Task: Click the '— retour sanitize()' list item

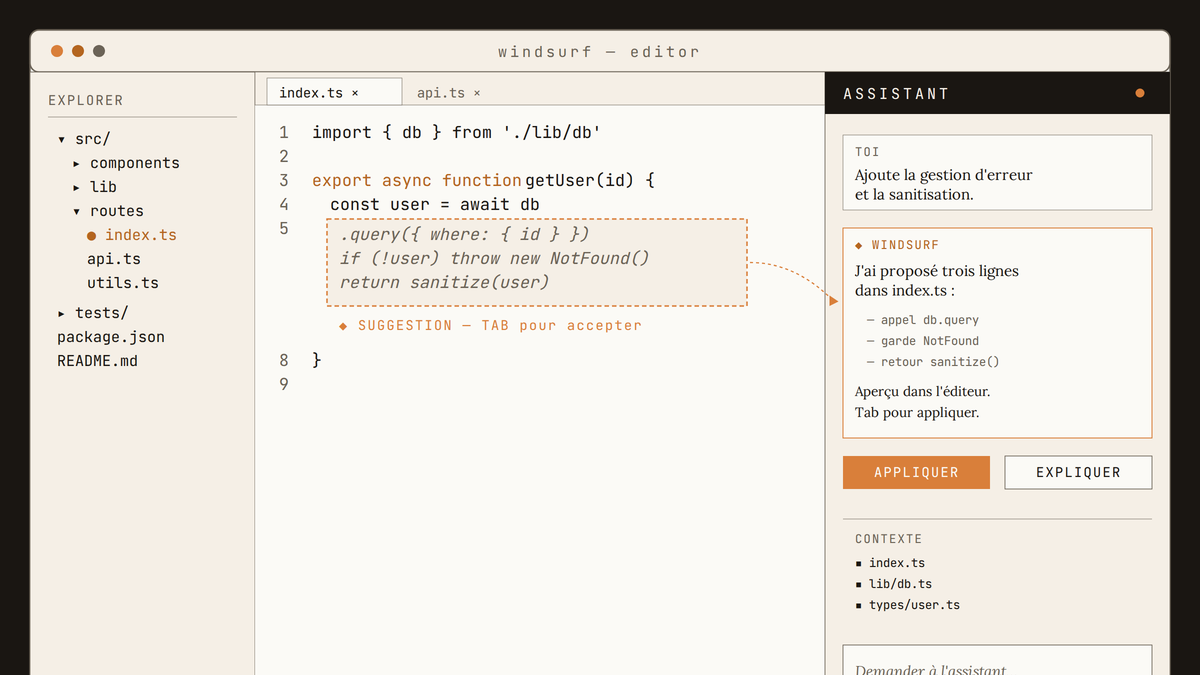Action: 933,362
